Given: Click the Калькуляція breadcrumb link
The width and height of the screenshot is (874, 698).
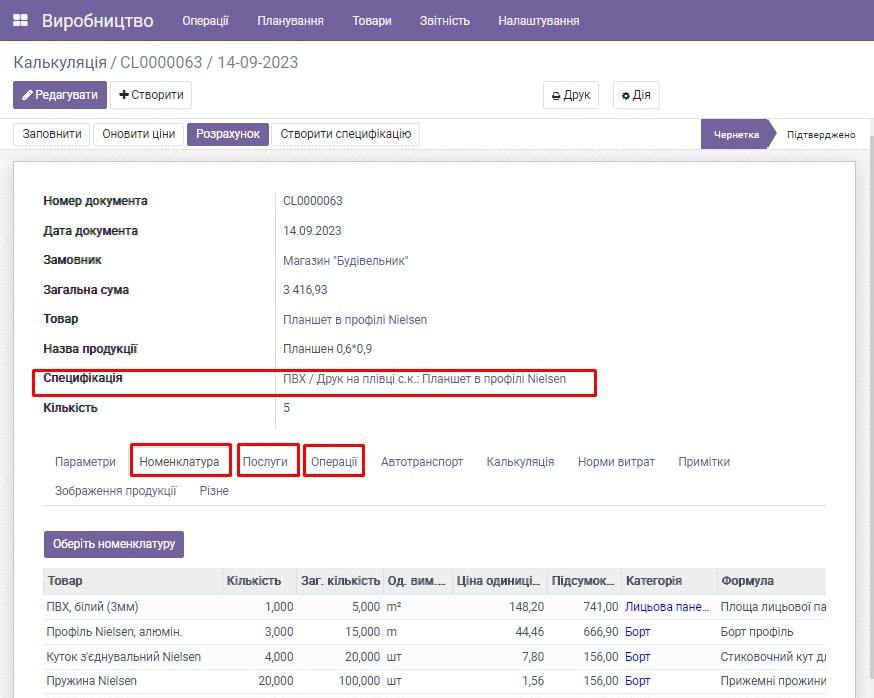Looking at the screenshot, I should [x=60, y=62].
